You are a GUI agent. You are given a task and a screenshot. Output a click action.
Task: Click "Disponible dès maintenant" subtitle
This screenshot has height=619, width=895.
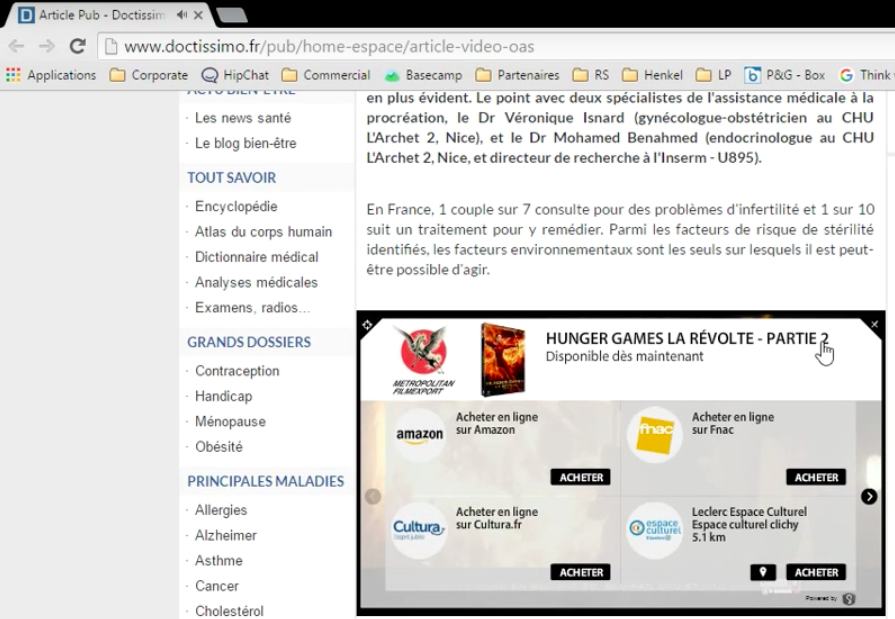tap(624, 356)
